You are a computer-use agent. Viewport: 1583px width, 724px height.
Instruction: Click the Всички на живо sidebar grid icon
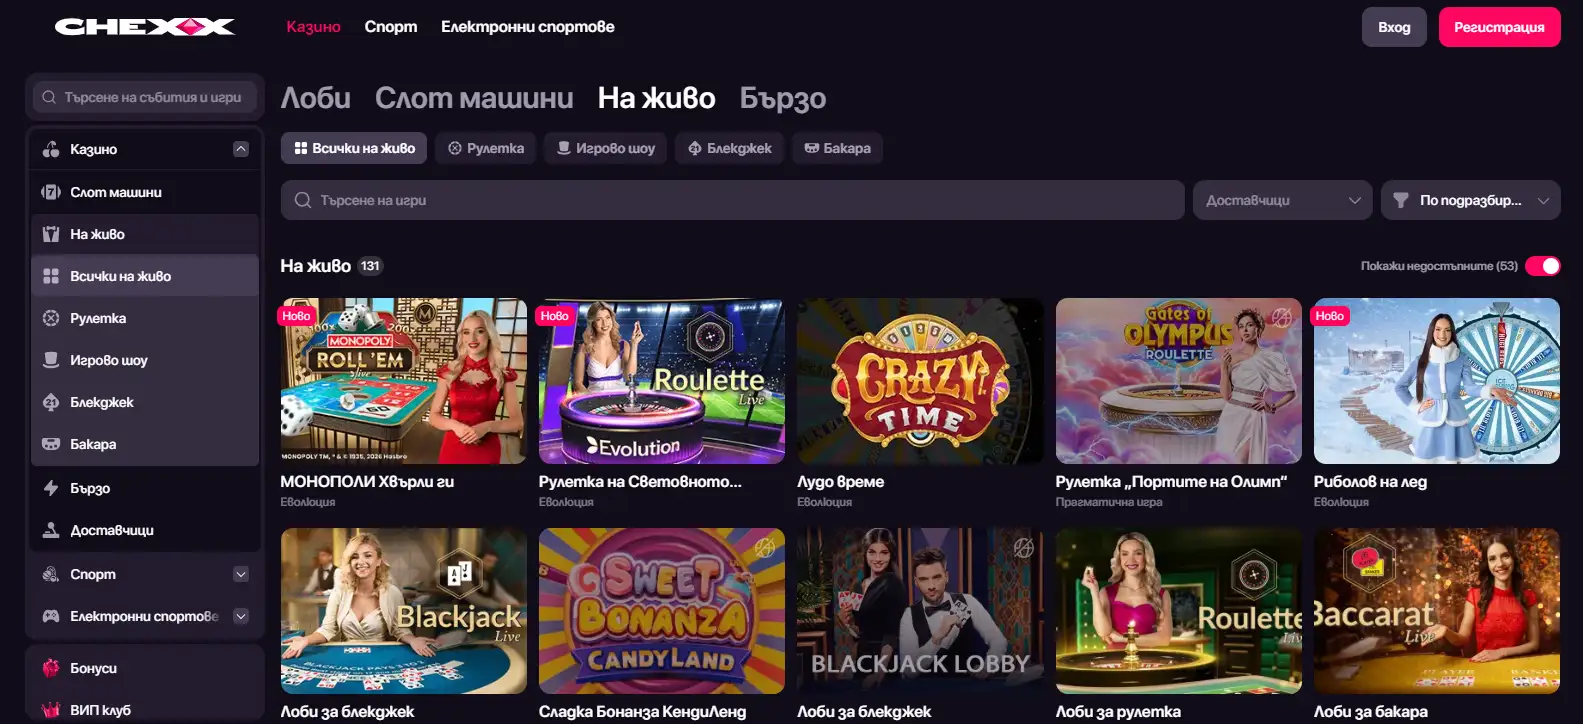coord(51,276)
